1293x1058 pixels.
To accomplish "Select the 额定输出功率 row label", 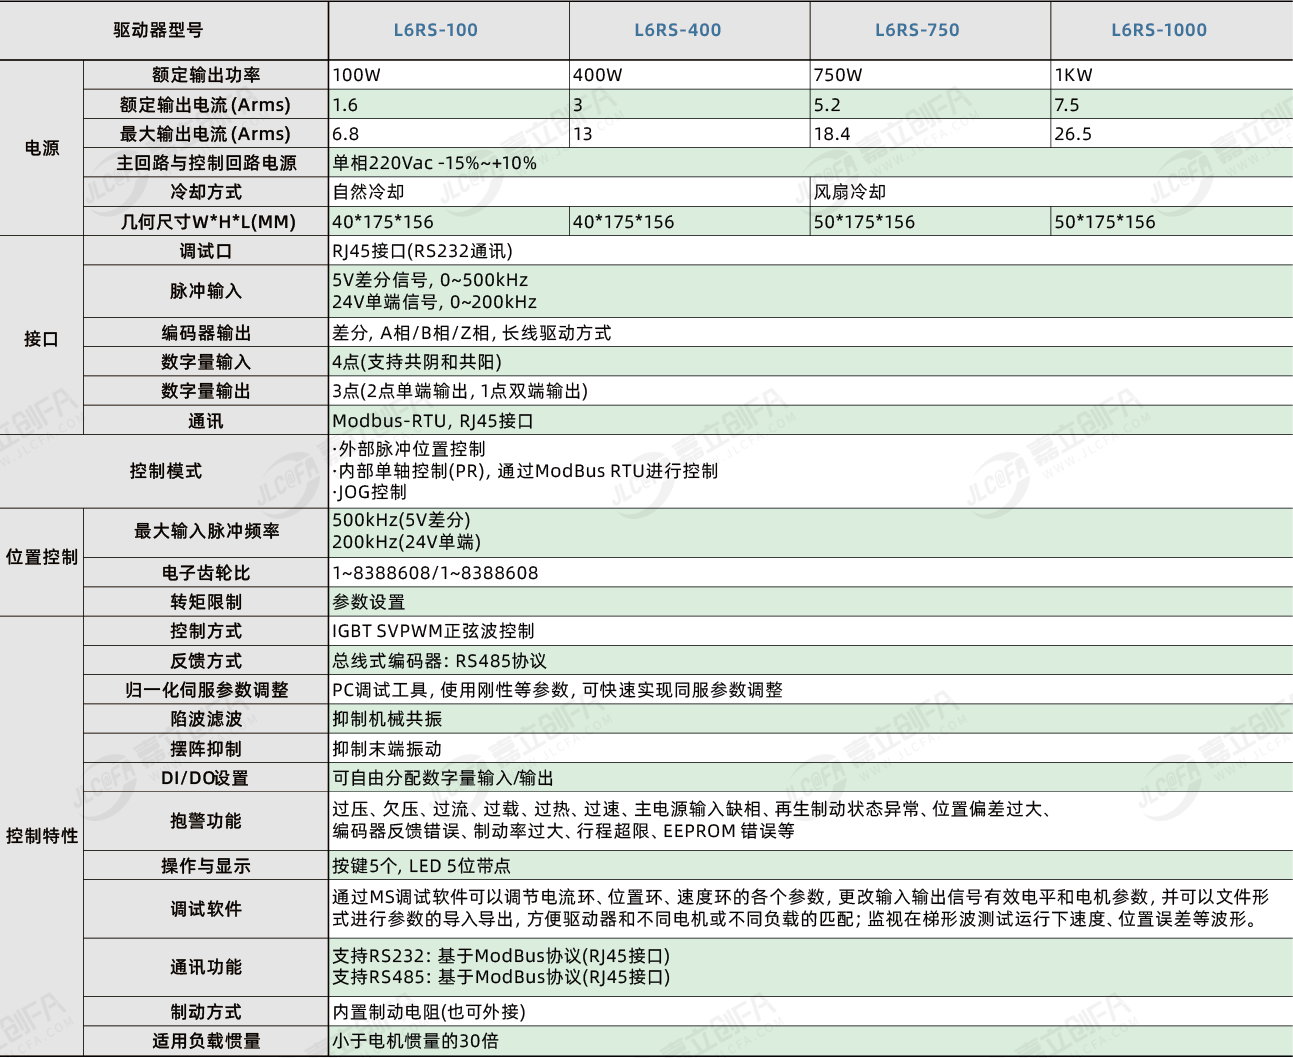I will (206, 75).
